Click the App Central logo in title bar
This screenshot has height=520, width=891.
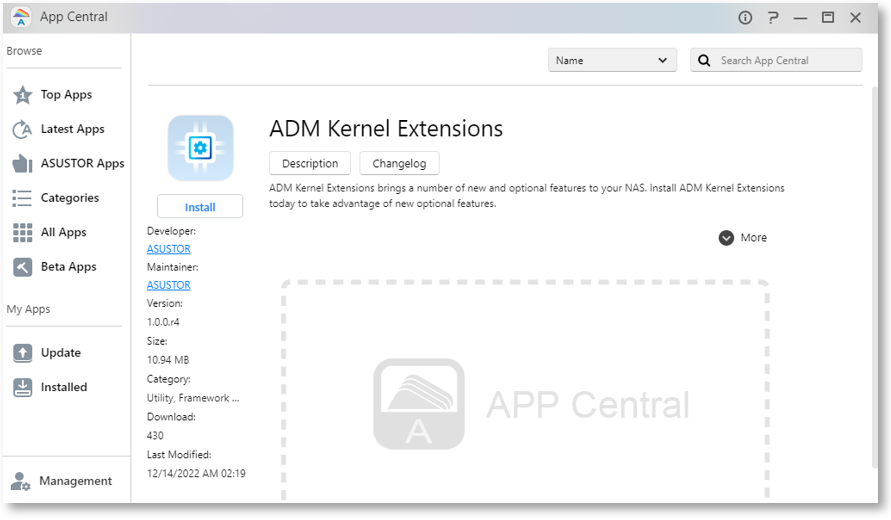21,17
